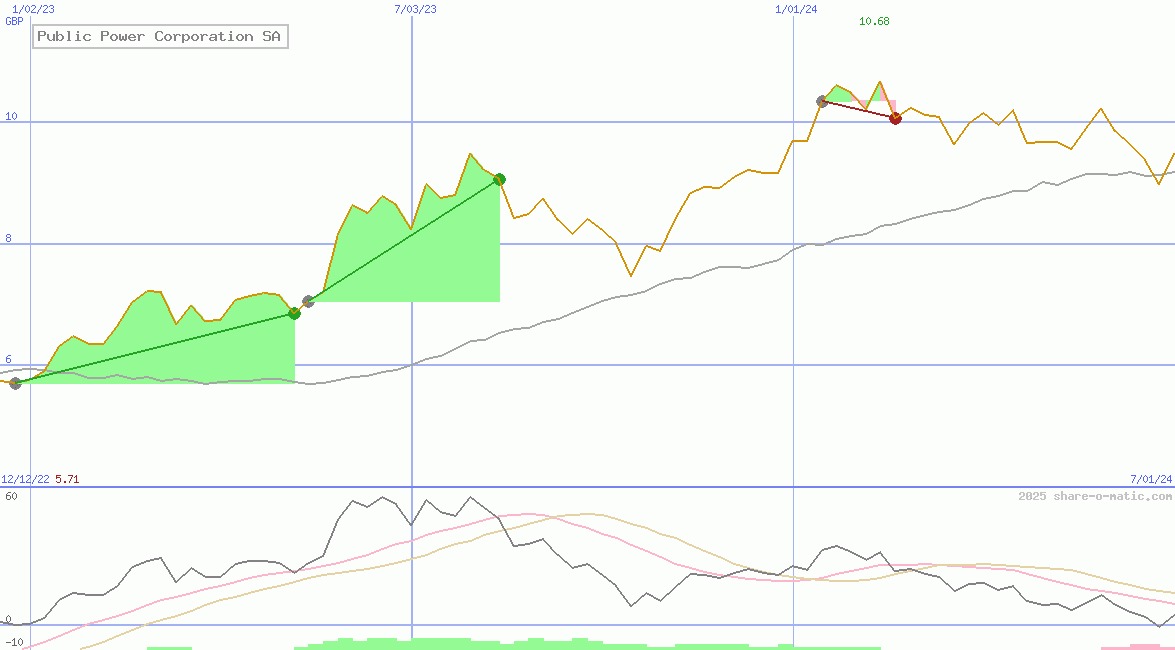Image resolution: width=1175 pixels, height=650 pixels.
Task: Click the gray buy marker before the red dot
Action: (822, 101)
